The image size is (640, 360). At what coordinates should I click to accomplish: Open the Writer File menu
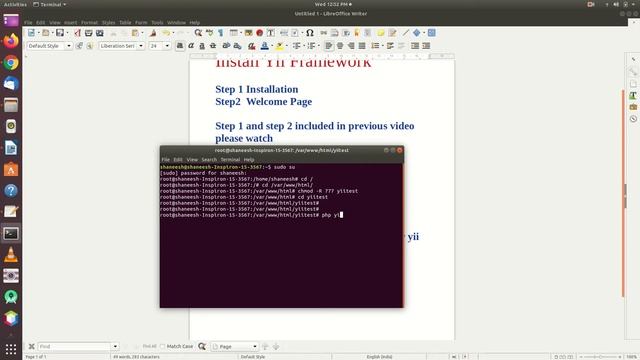pyautogui.click(x=28, y=22)
